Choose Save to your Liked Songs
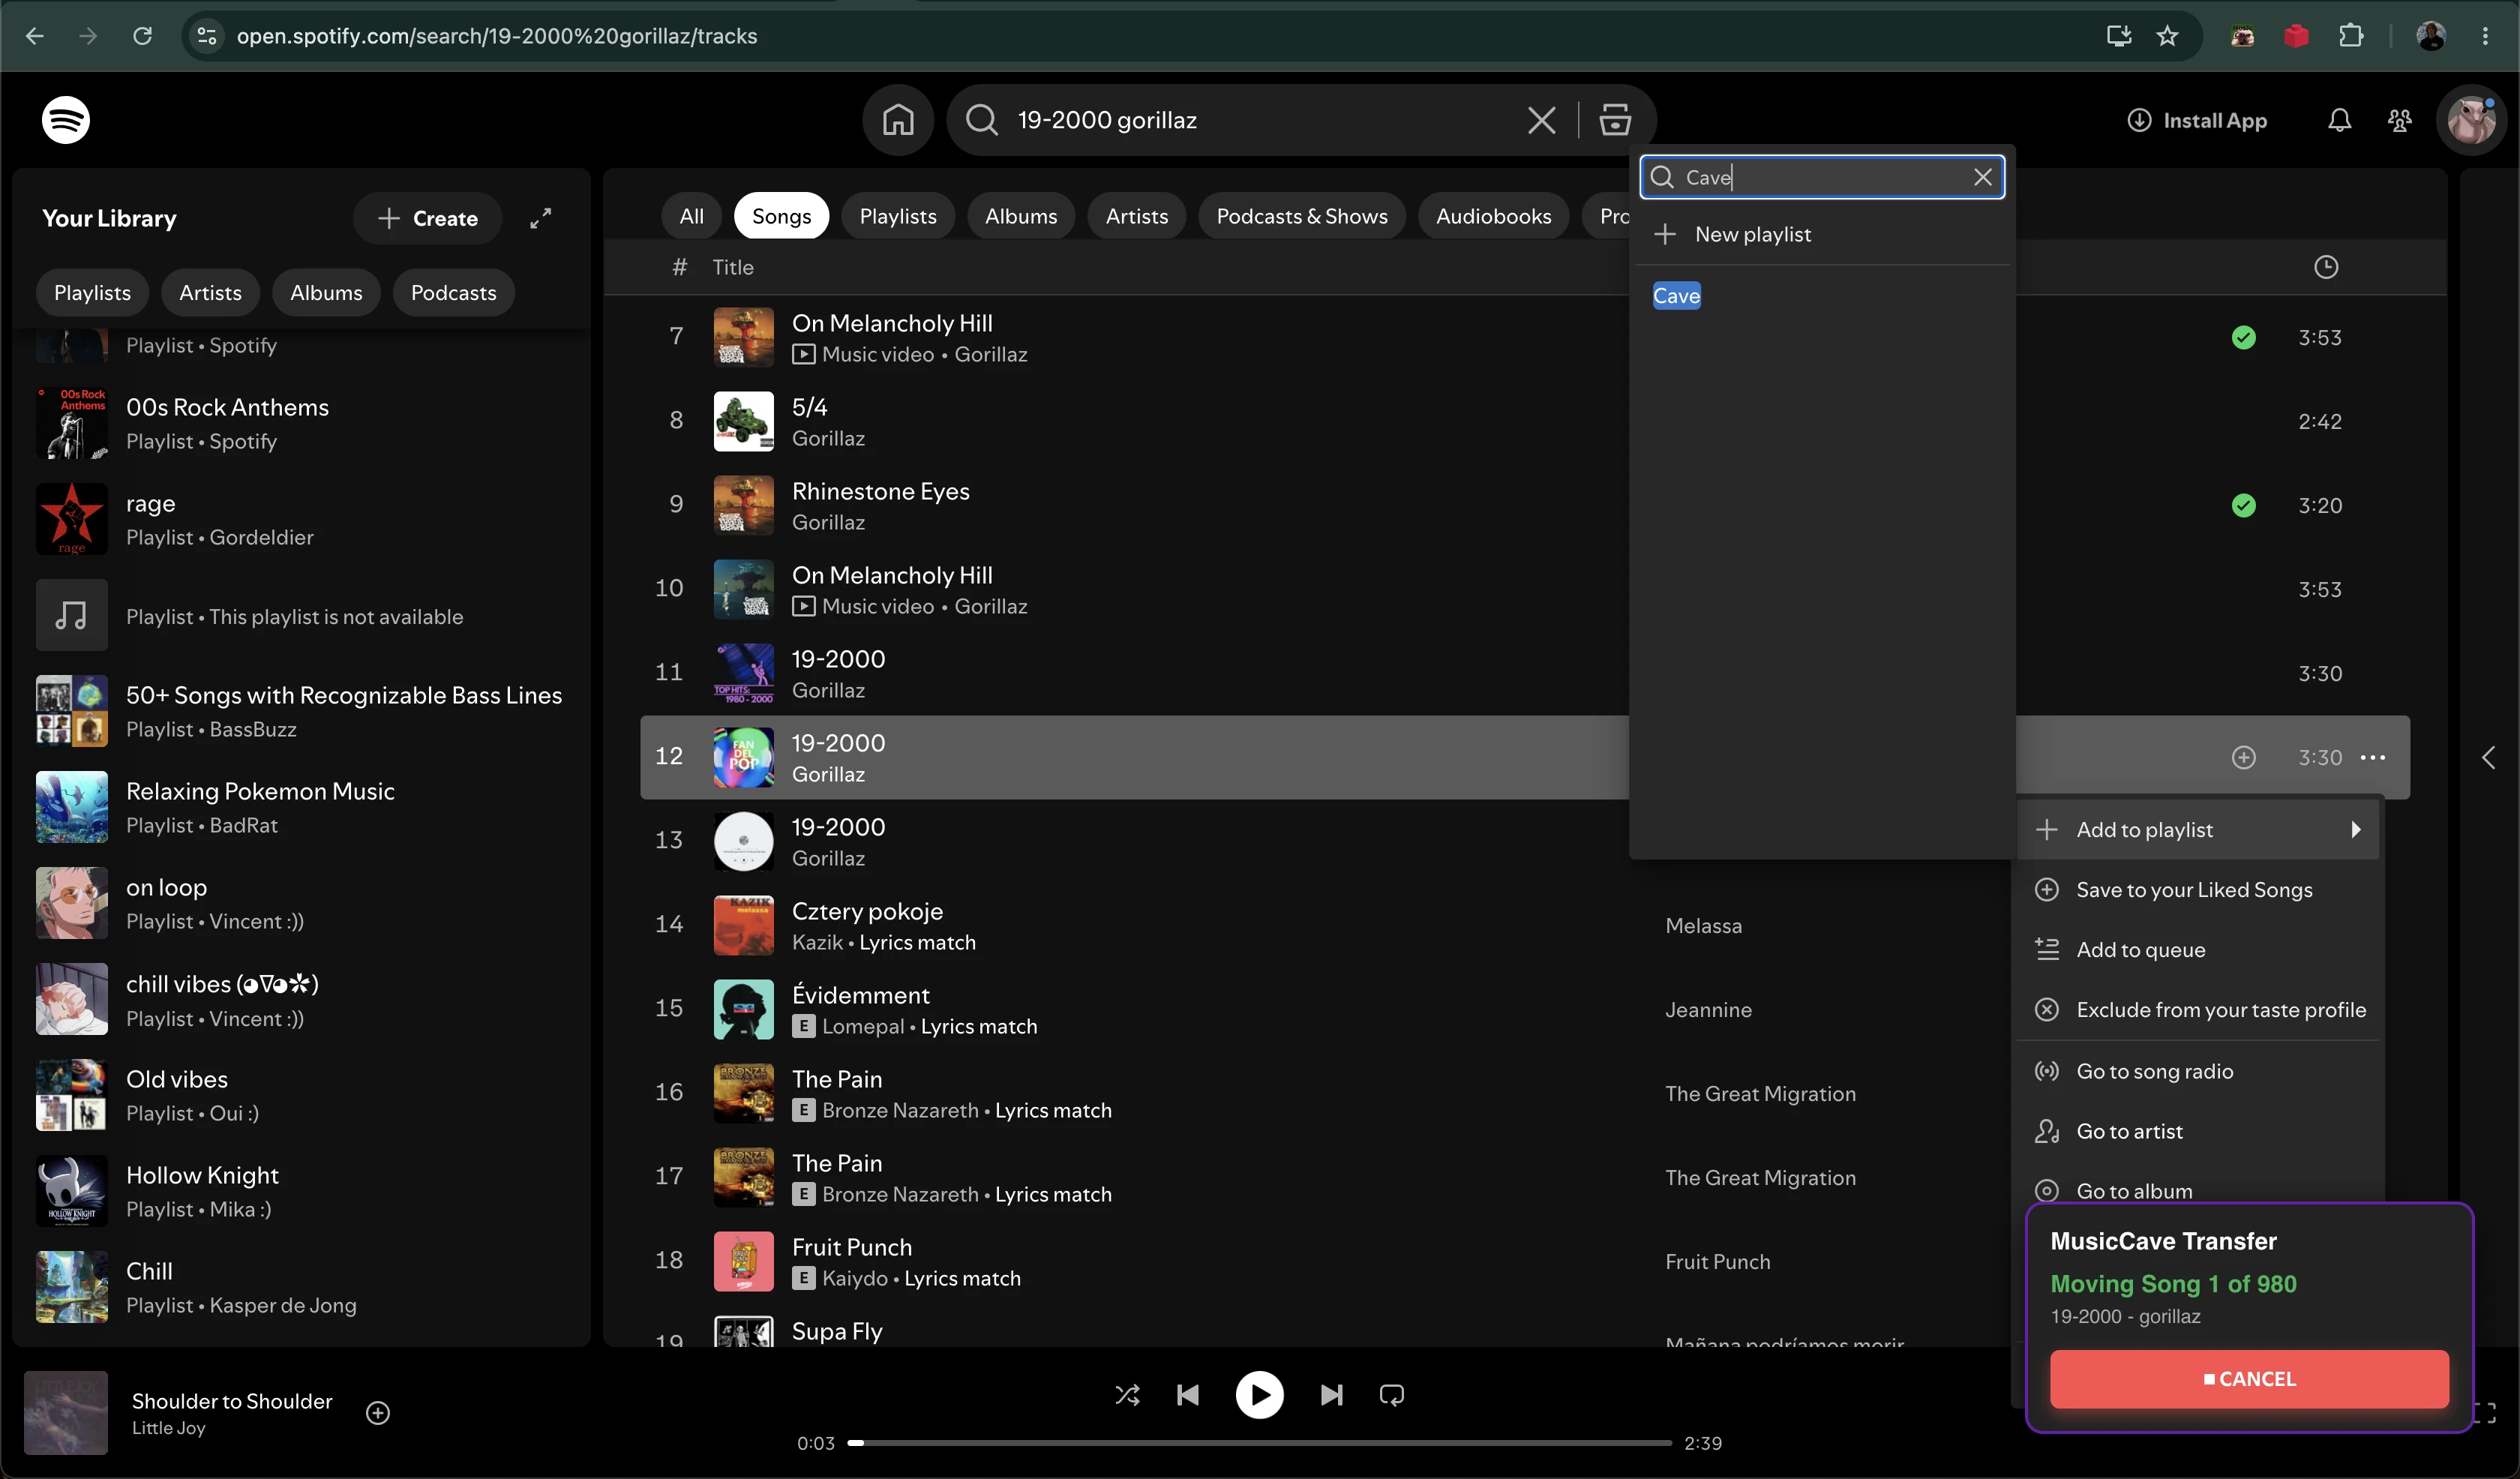 click(2198, 890)
